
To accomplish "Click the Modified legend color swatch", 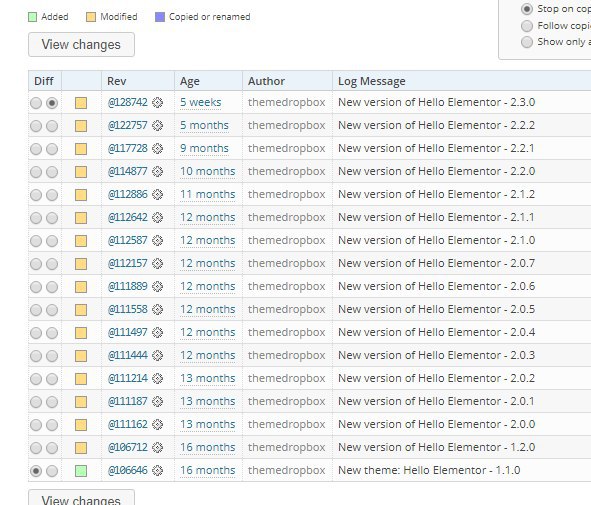I will point(91,17).
